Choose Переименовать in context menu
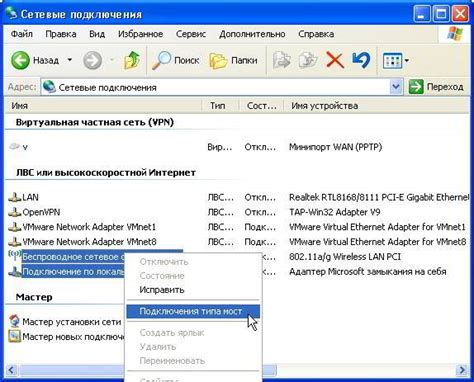474x382 pixels. [193, 361]
